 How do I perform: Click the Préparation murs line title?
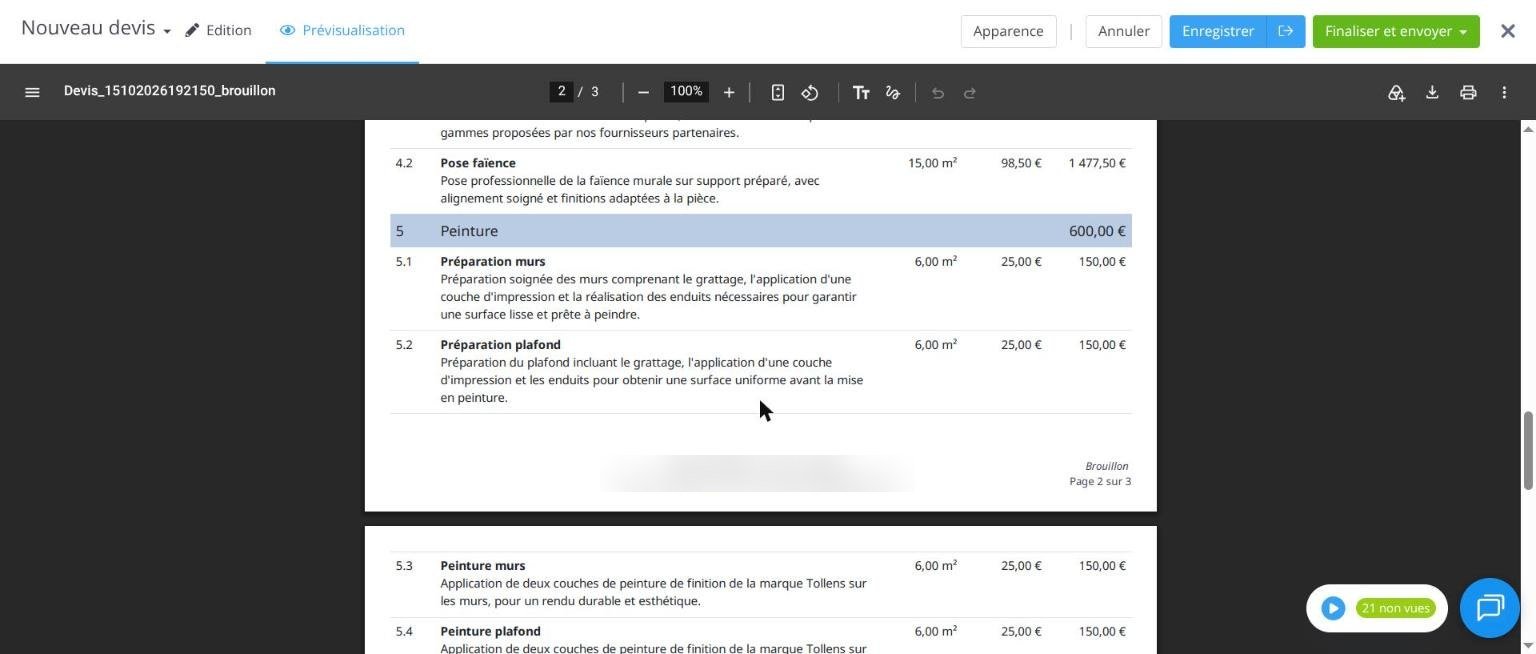pos(493,262)
